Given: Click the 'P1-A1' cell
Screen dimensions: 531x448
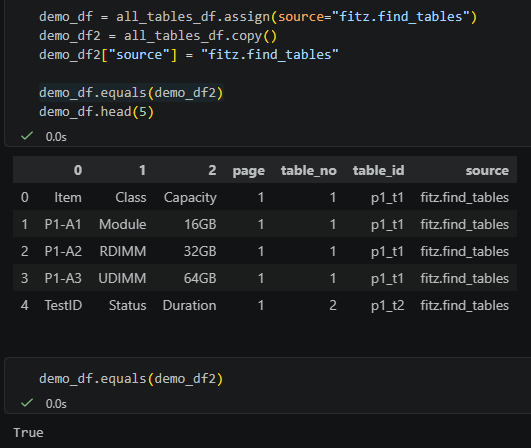Looking at the screenshot, I should pos(63,224).
